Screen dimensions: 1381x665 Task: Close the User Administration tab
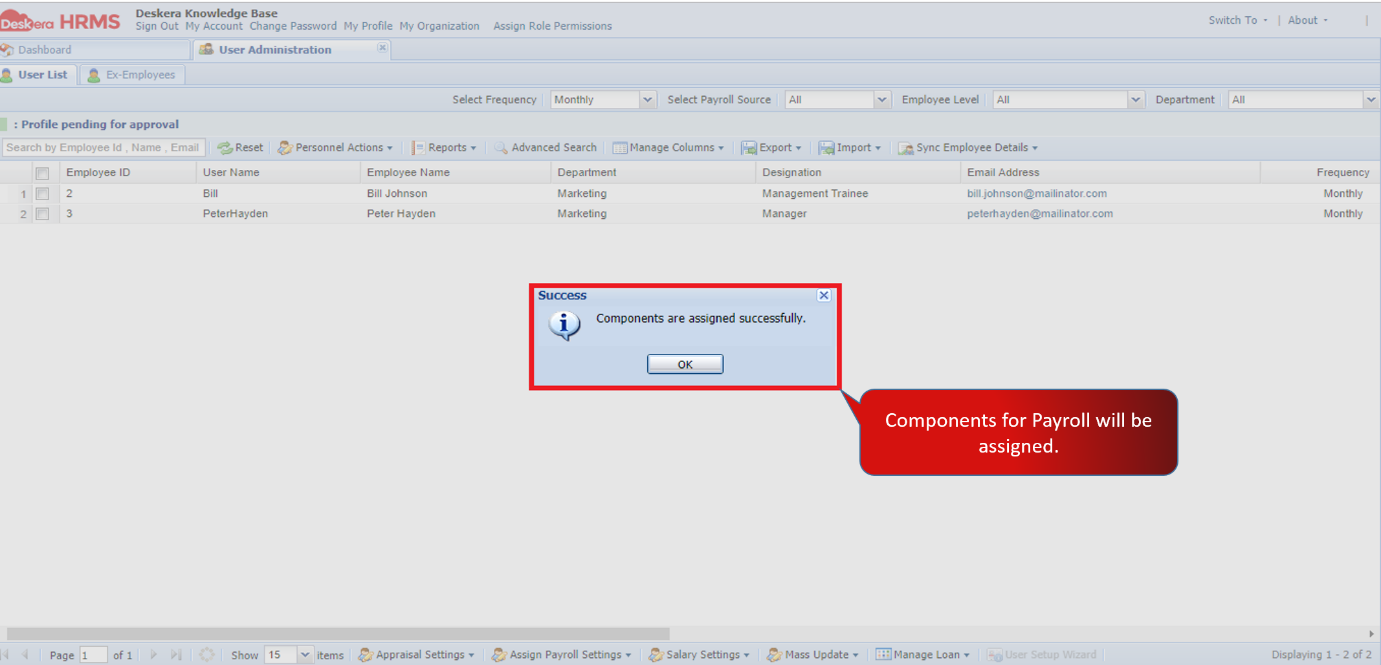[x=382, y=47]
